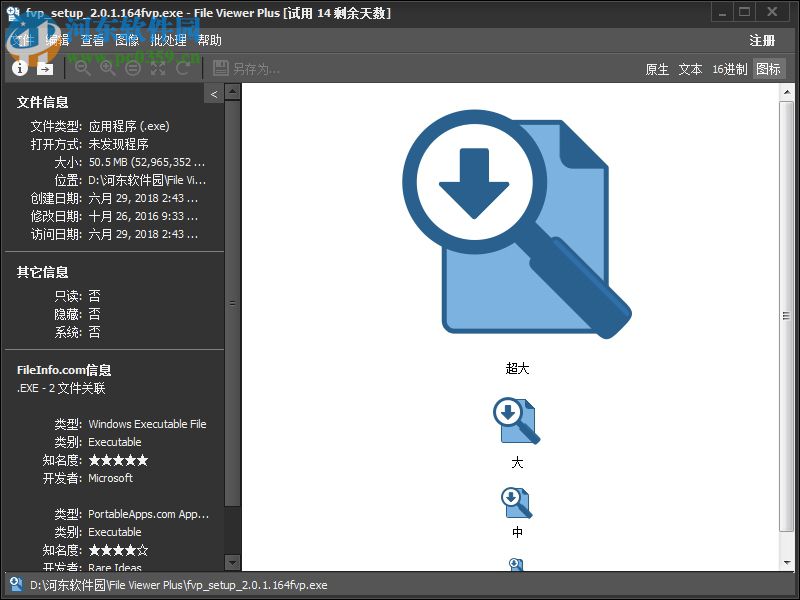The width and height of the screenshot is (800, 600).
Task: Switch to 文本 (Text) view mode
Action: click(x=689, y=70)
